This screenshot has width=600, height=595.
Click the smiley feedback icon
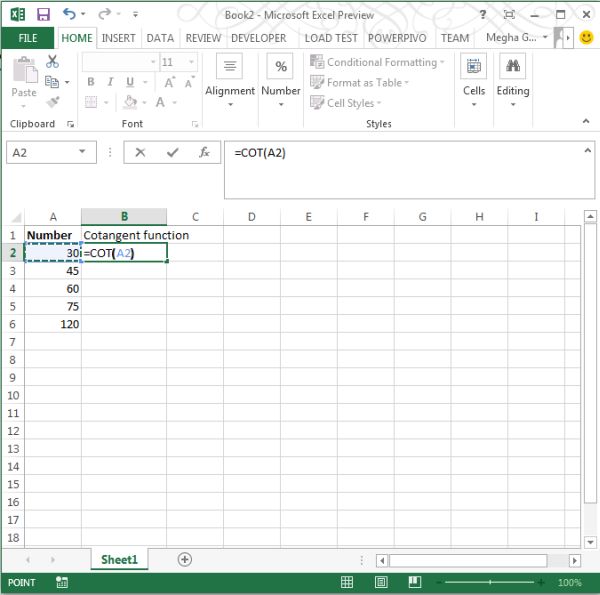pos(586,37)
